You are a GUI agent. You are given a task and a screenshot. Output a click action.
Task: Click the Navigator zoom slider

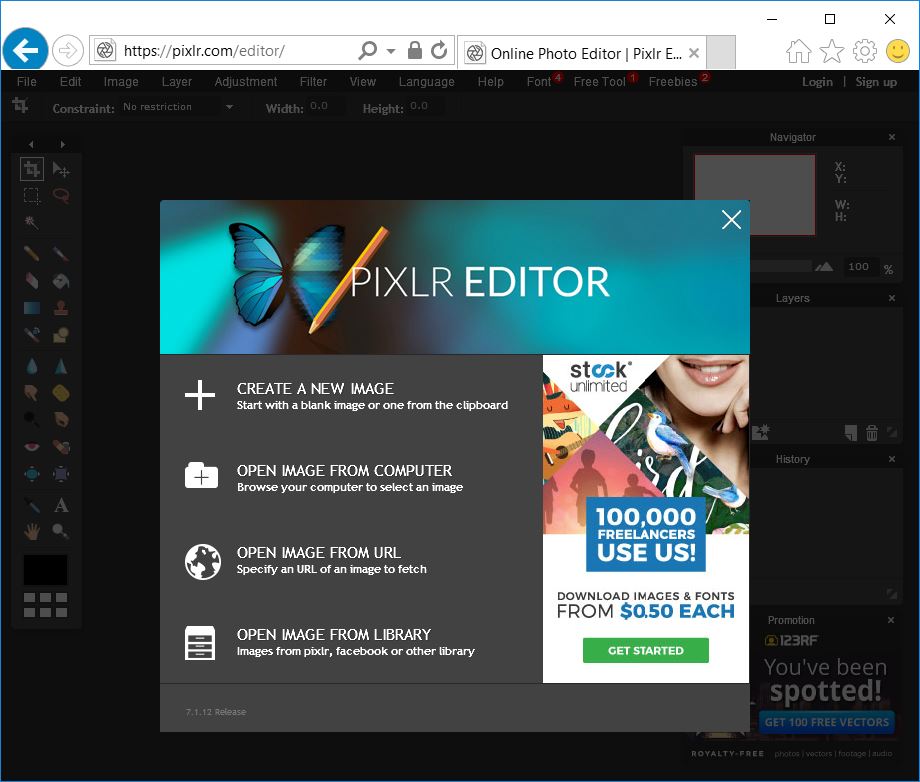pos(782,267)
